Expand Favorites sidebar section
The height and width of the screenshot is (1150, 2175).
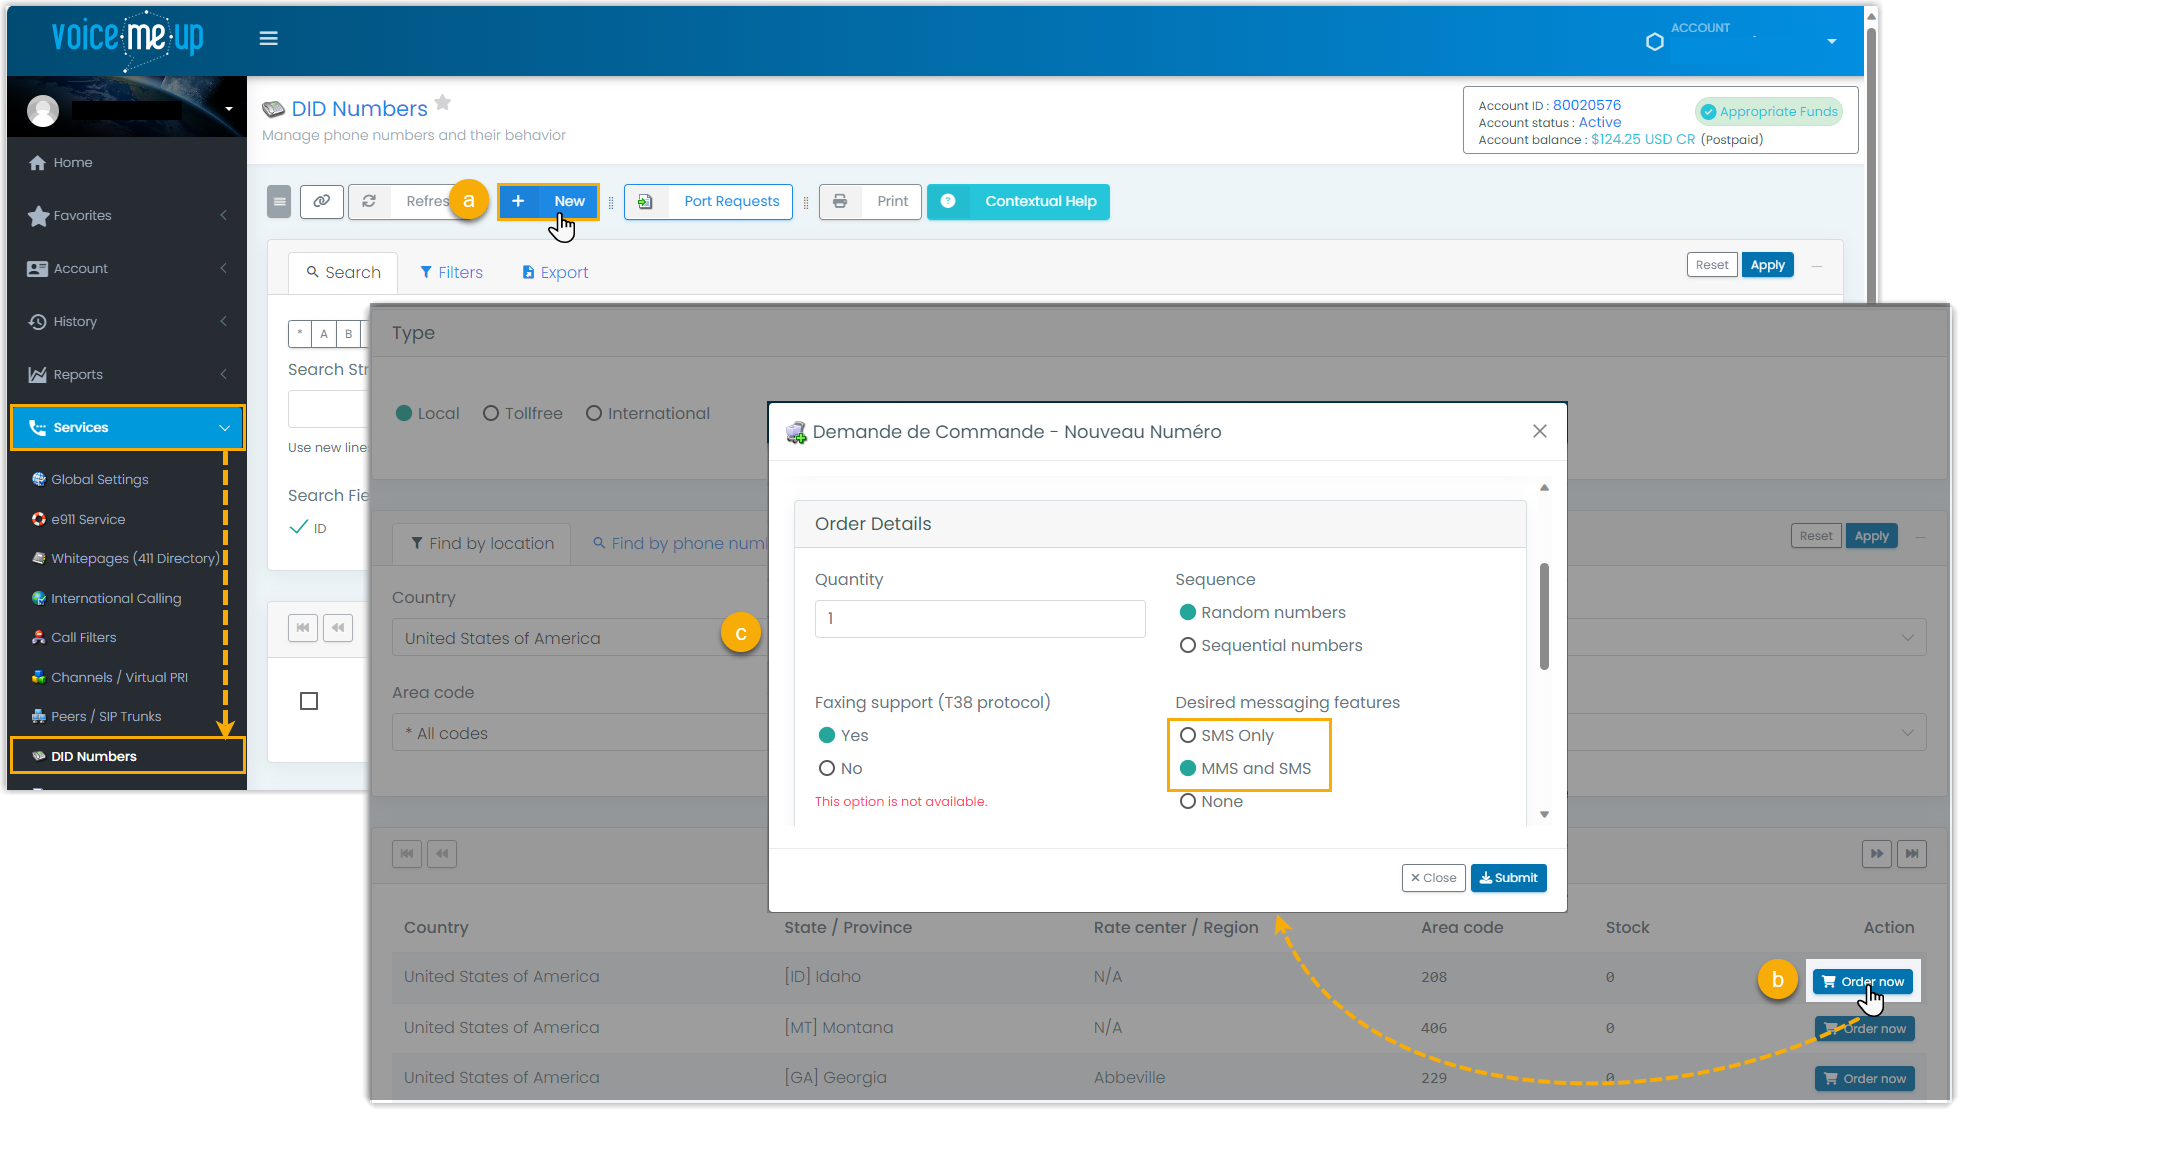tap(127, 215)
